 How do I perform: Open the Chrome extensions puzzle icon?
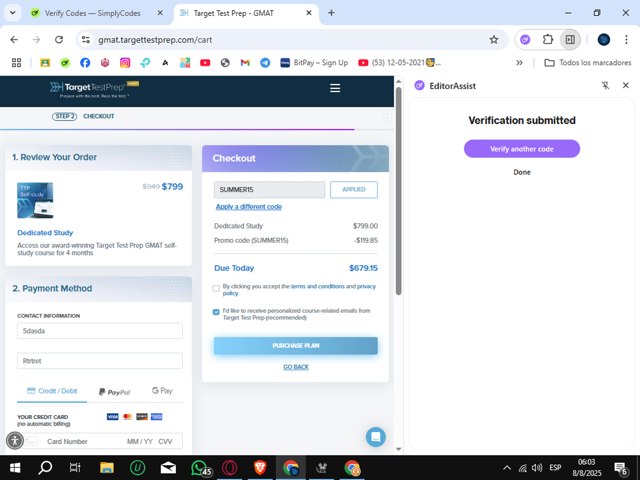click(547, 40)
